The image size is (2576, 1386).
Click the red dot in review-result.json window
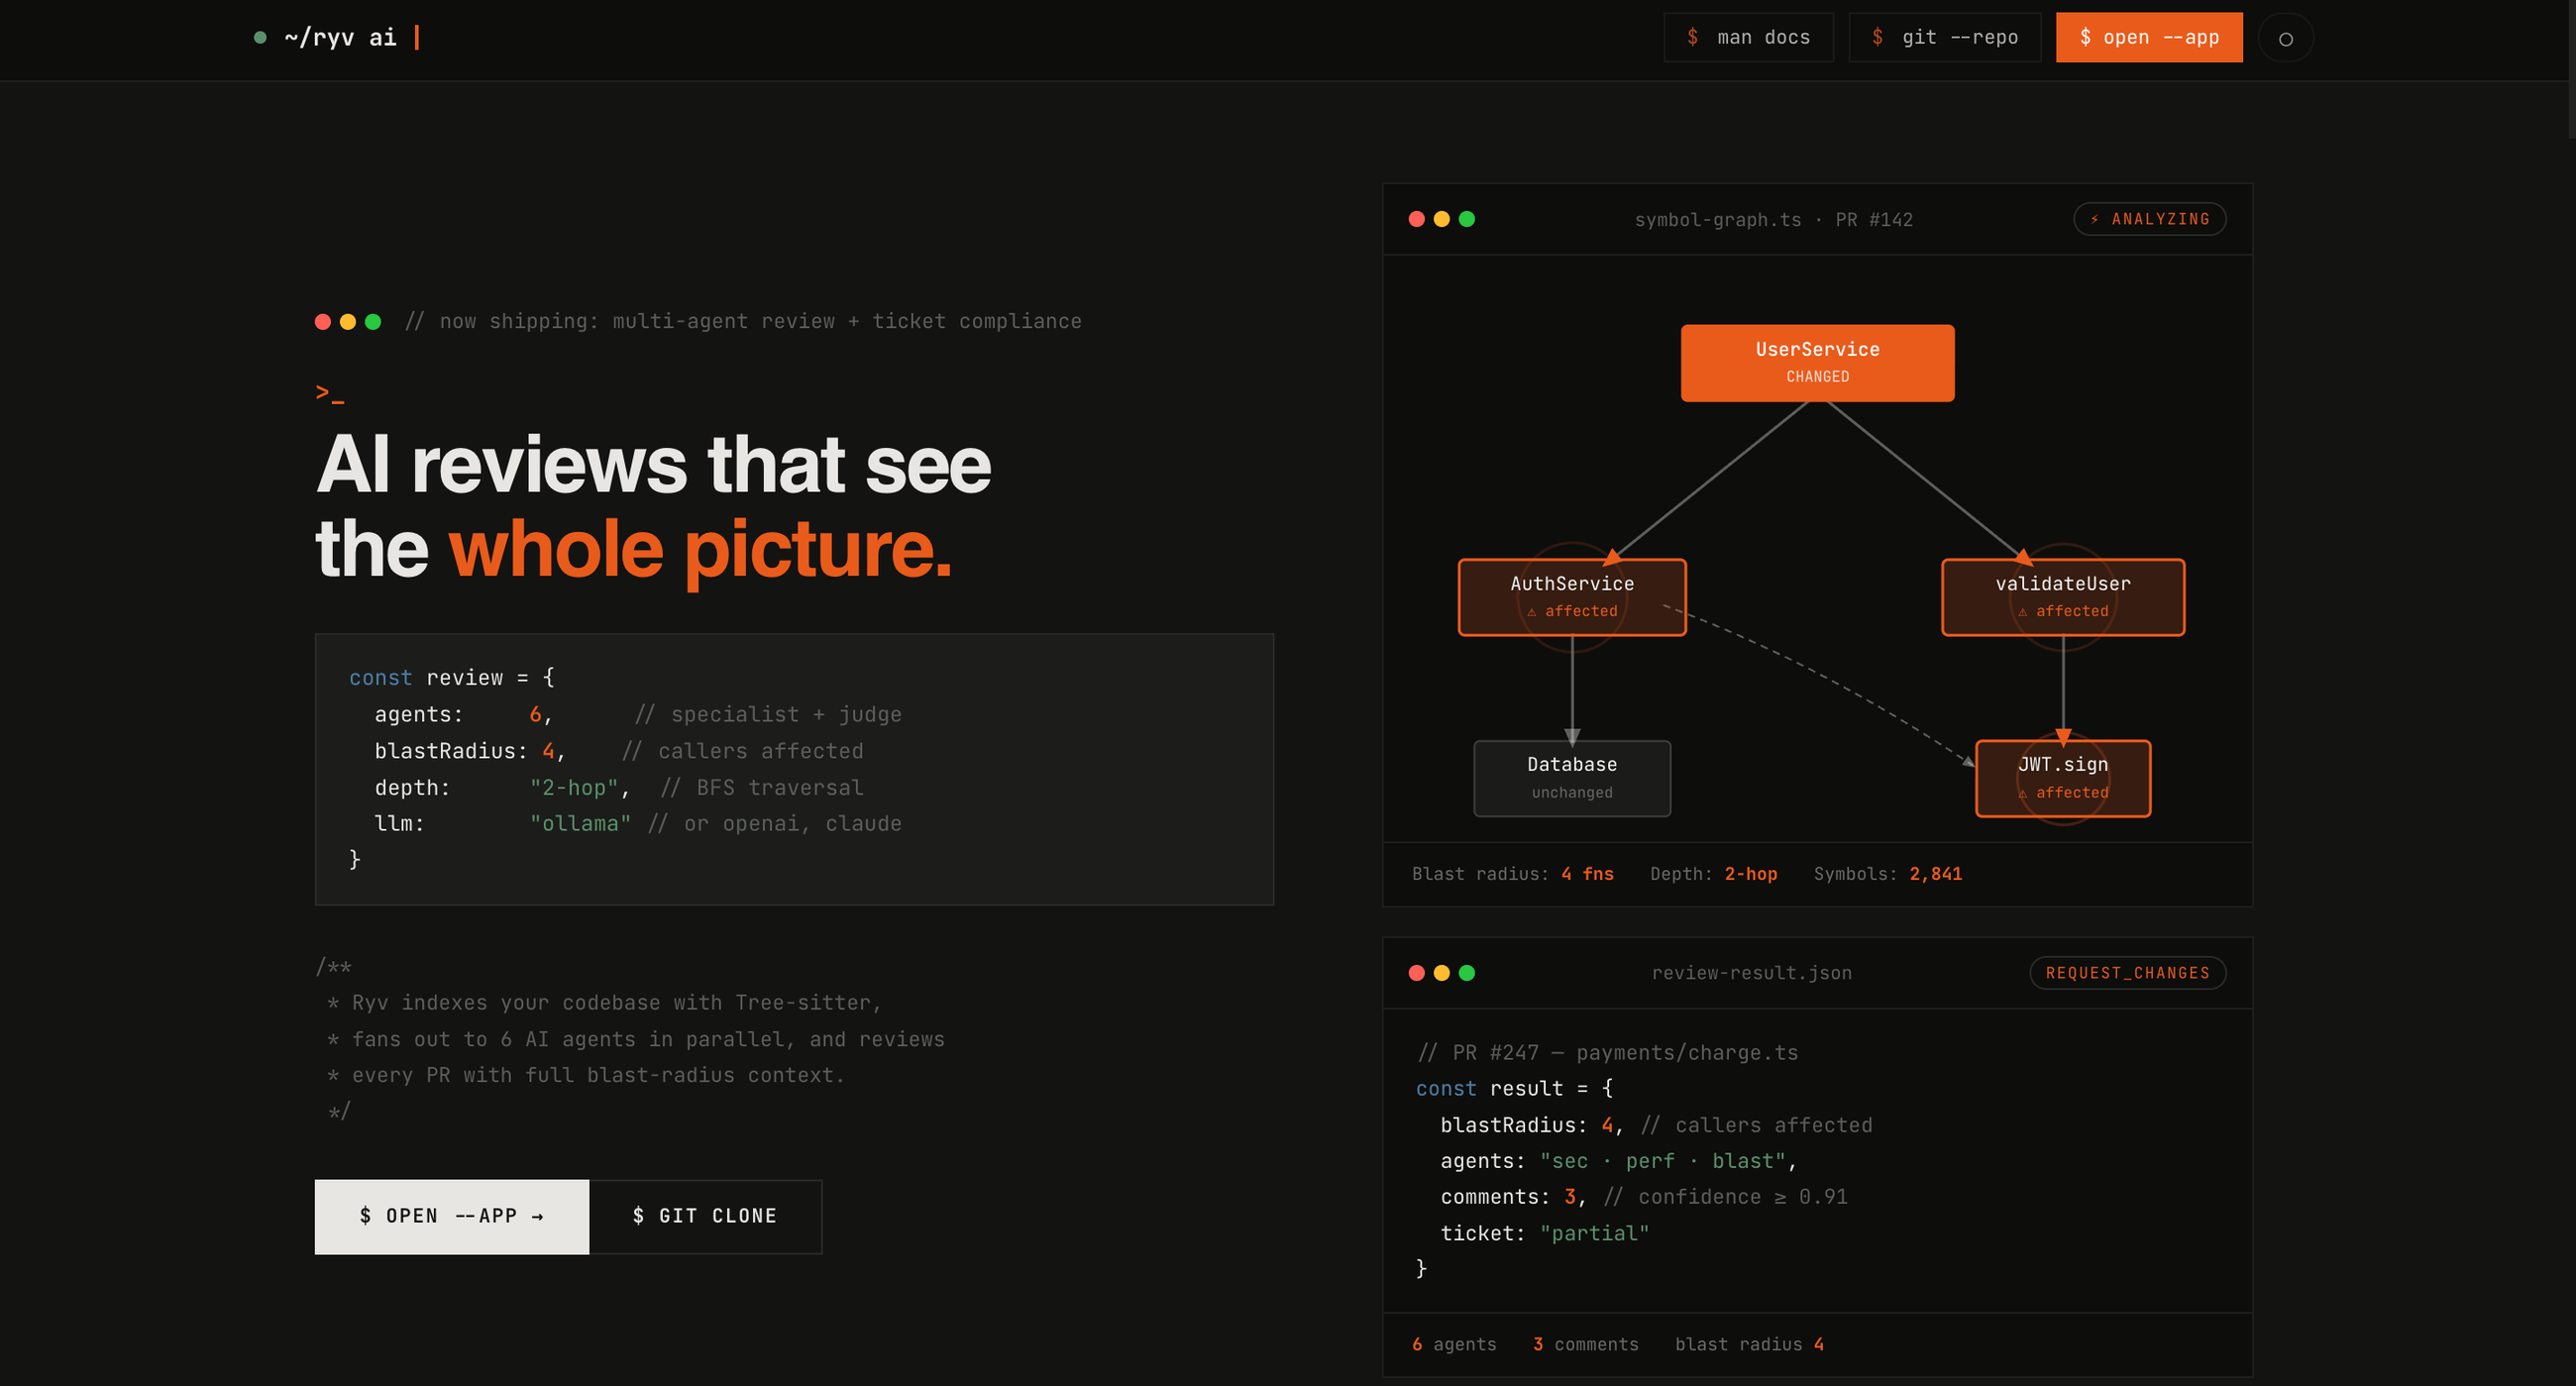tap(1416, 973)
